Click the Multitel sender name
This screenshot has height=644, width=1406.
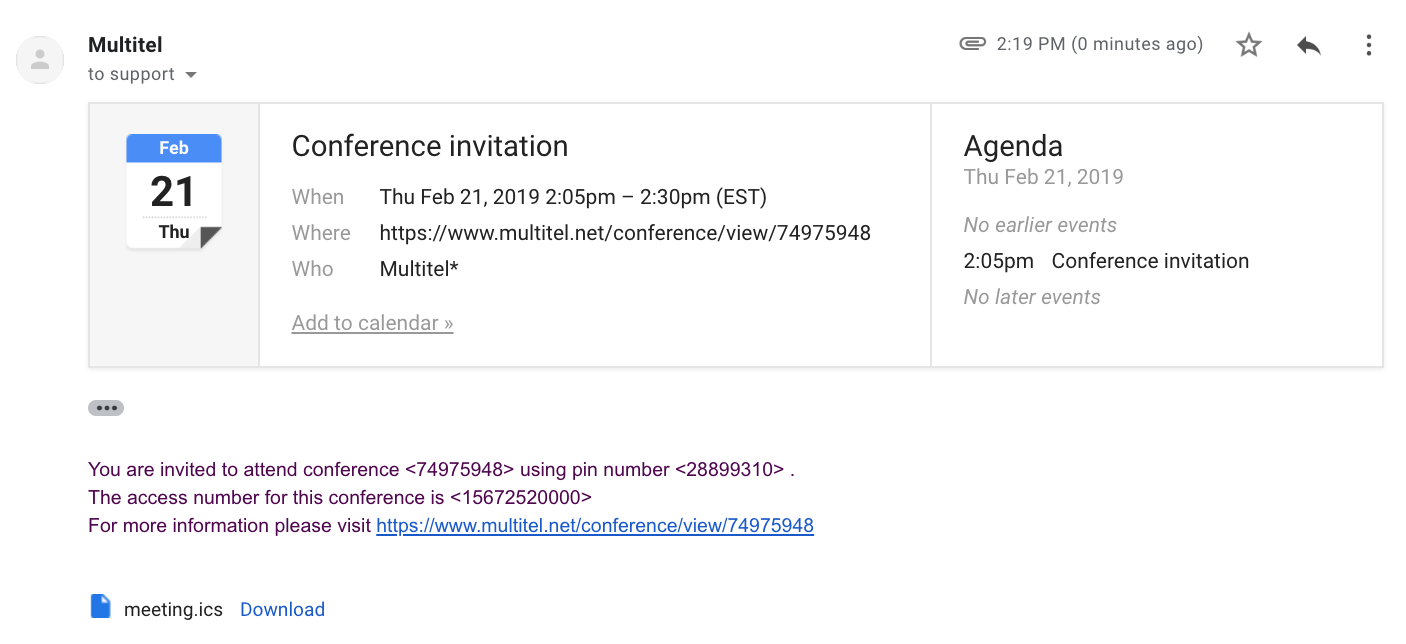pos(125,45)
